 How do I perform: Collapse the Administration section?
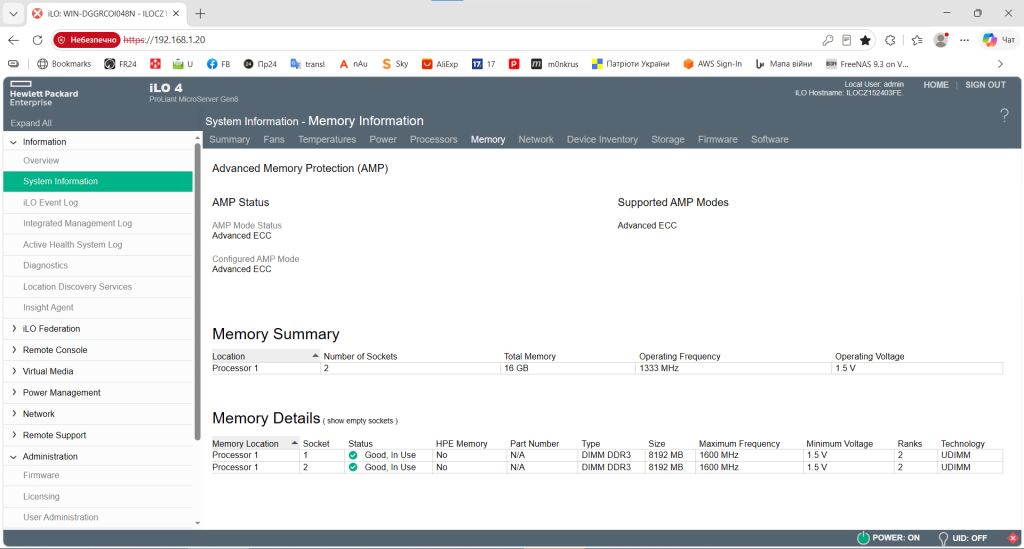(x=14, y=456)
